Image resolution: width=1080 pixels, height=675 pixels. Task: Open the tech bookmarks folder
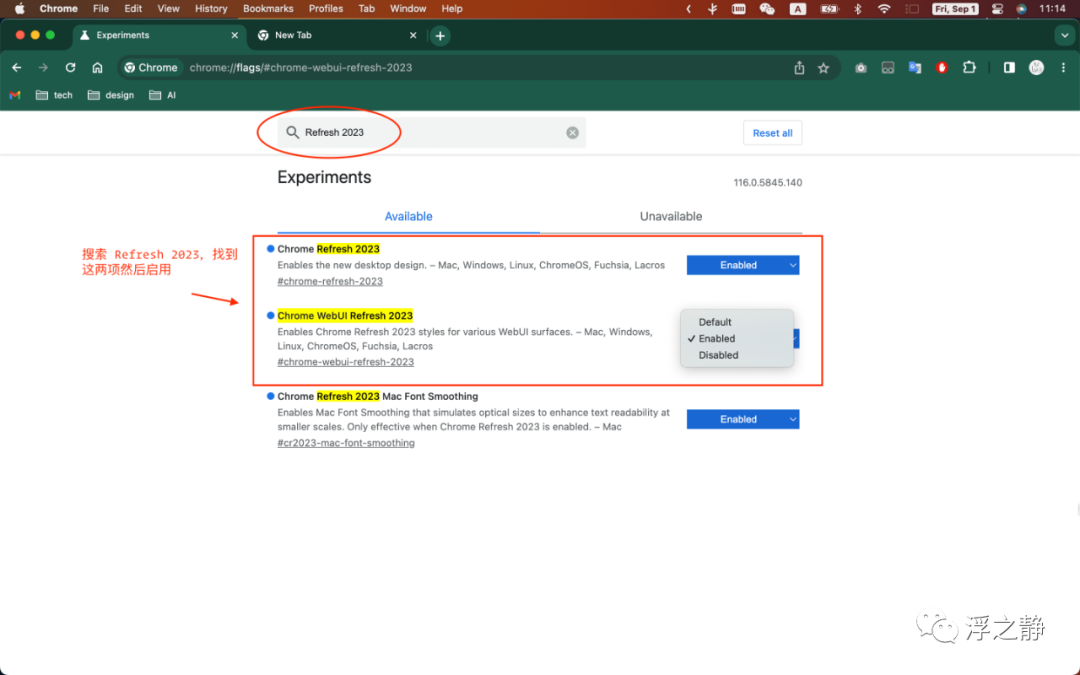54,95
